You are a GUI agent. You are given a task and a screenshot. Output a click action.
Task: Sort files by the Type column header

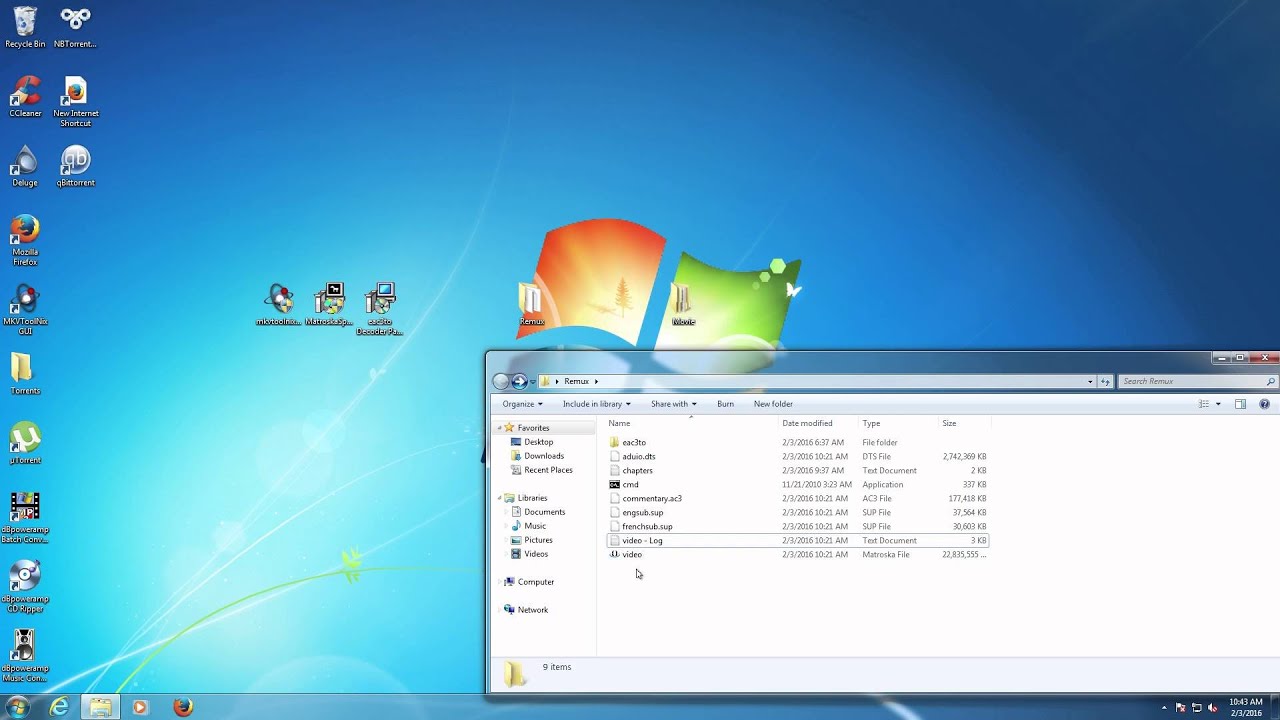point(898,423)
